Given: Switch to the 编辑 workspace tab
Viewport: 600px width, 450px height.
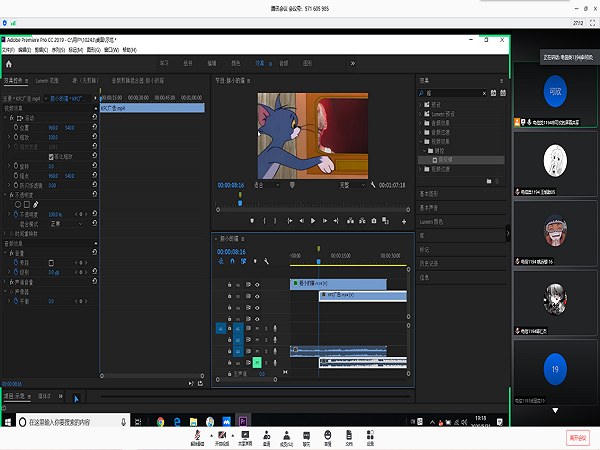Looking at the screenshot, I should (211, 62).
